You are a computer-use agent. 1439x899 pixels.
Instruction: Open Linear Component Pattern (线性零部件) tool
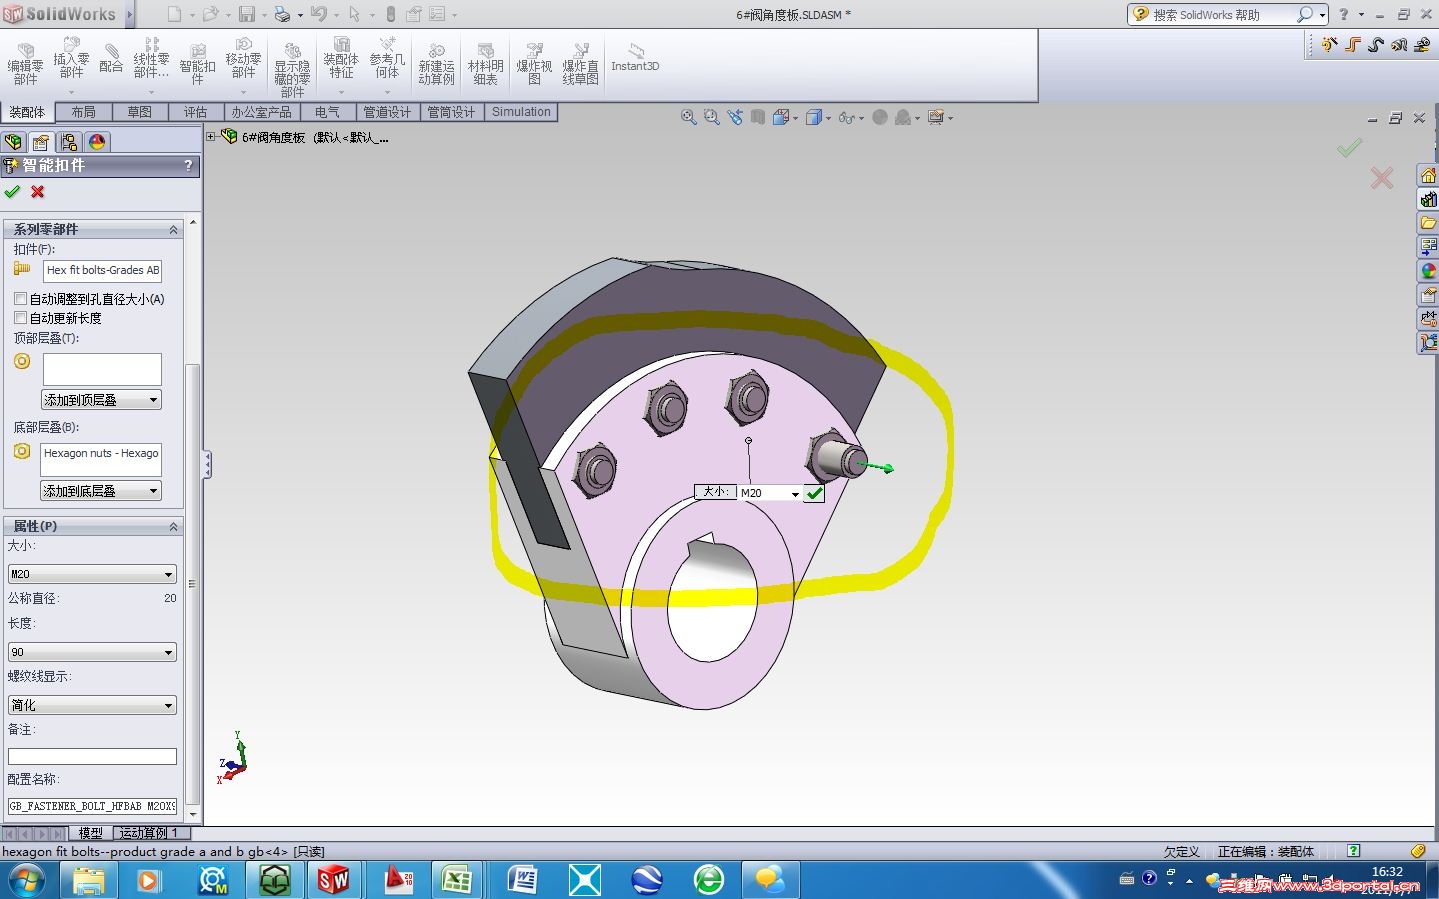click(x=151, y=58)
